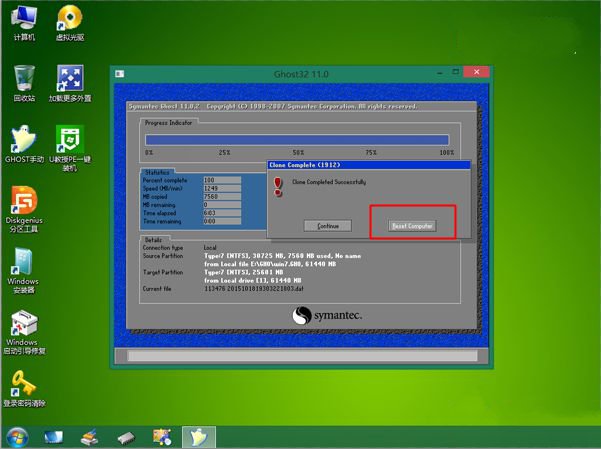Click the Continue button
The width and height of the screenshot is (601, 449).
pyautogui.click(x=328, y=226)
